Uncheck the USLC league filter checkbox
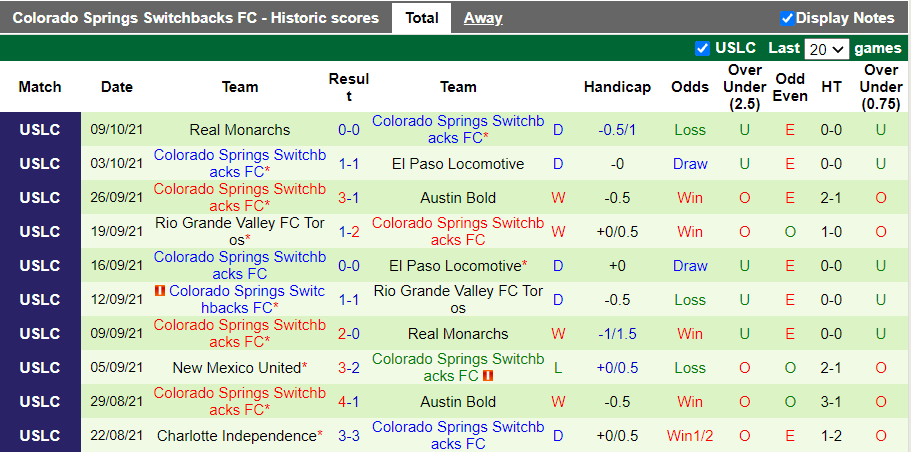 point(702,48)
